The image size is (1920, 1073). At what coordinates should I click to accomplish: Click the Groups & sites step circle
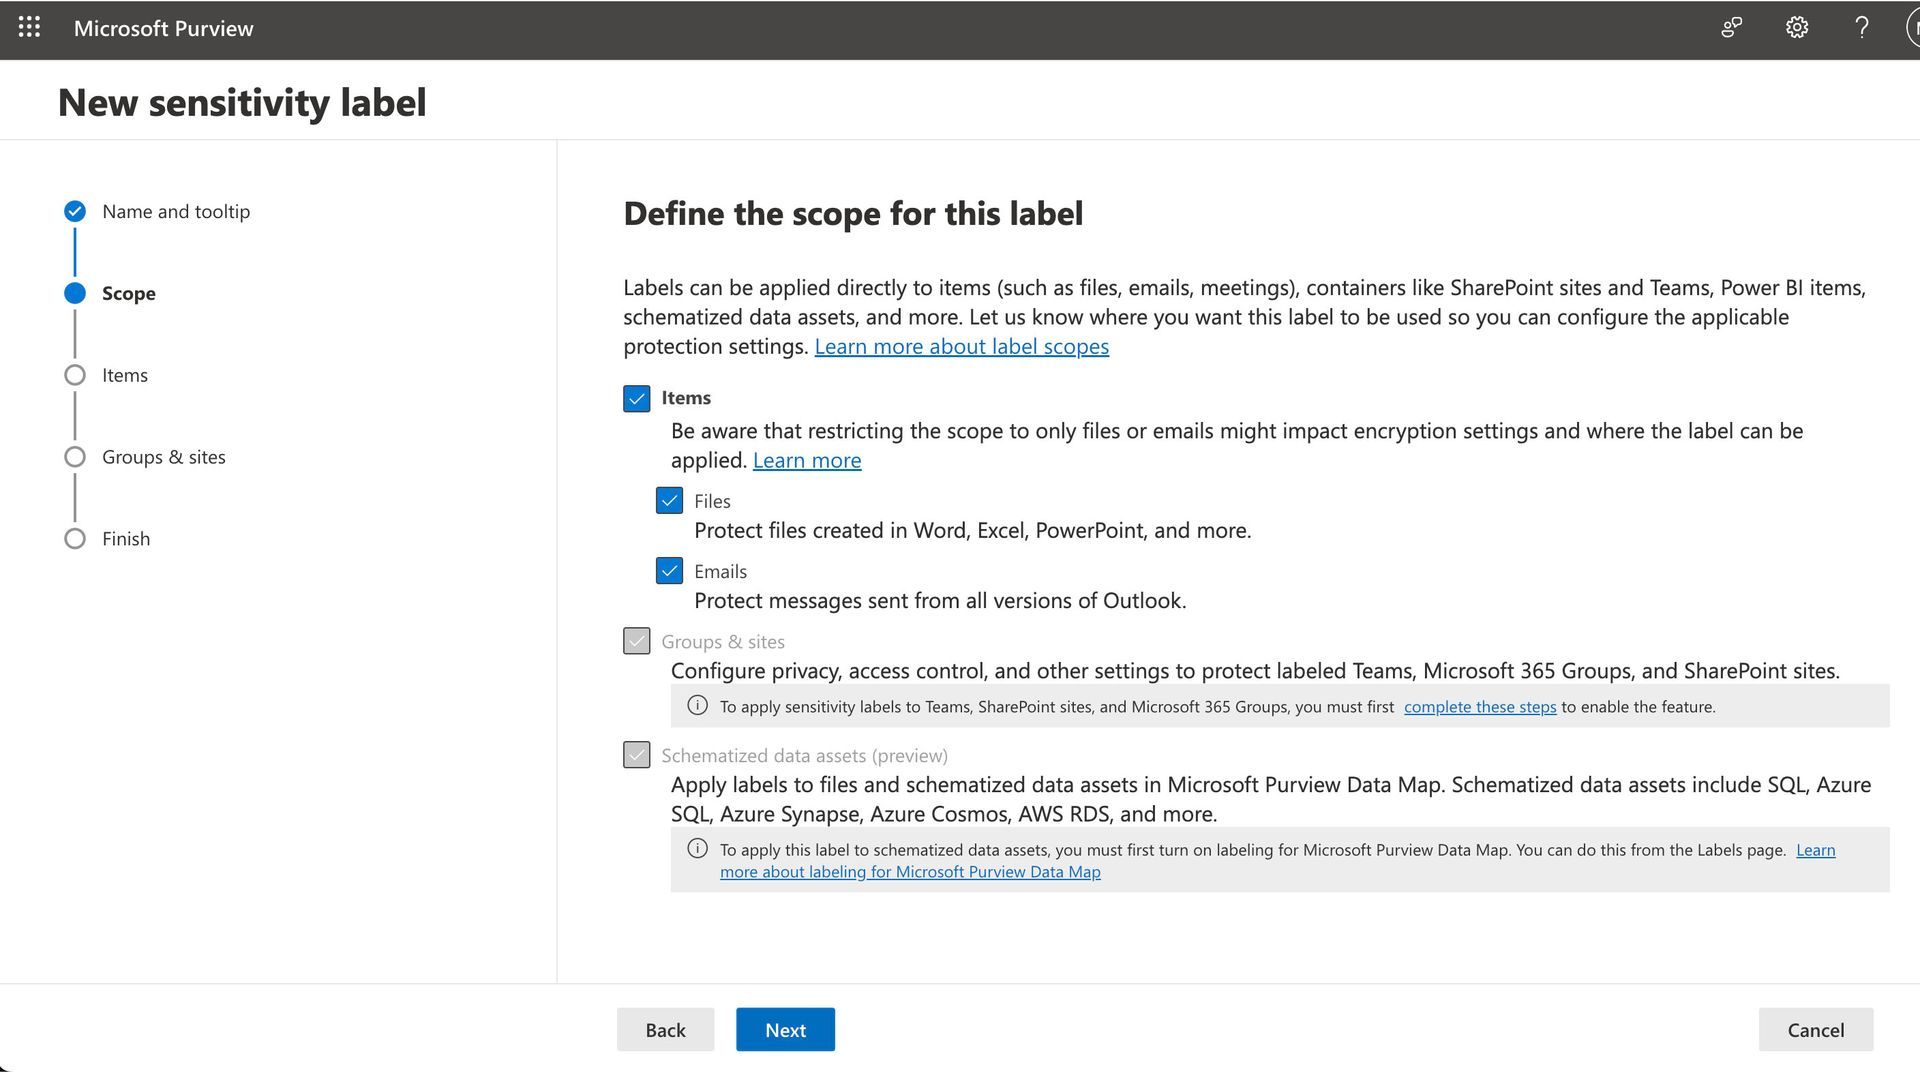(75, 457)
